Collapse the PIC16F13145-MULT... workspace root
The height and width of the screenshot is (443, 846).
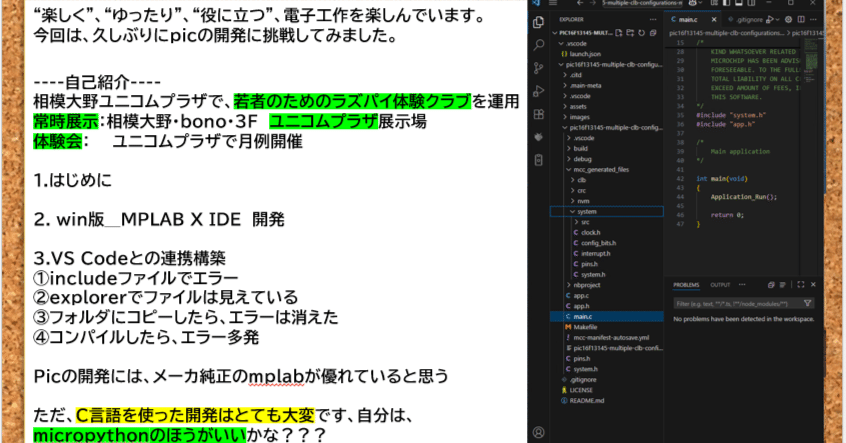606,33
